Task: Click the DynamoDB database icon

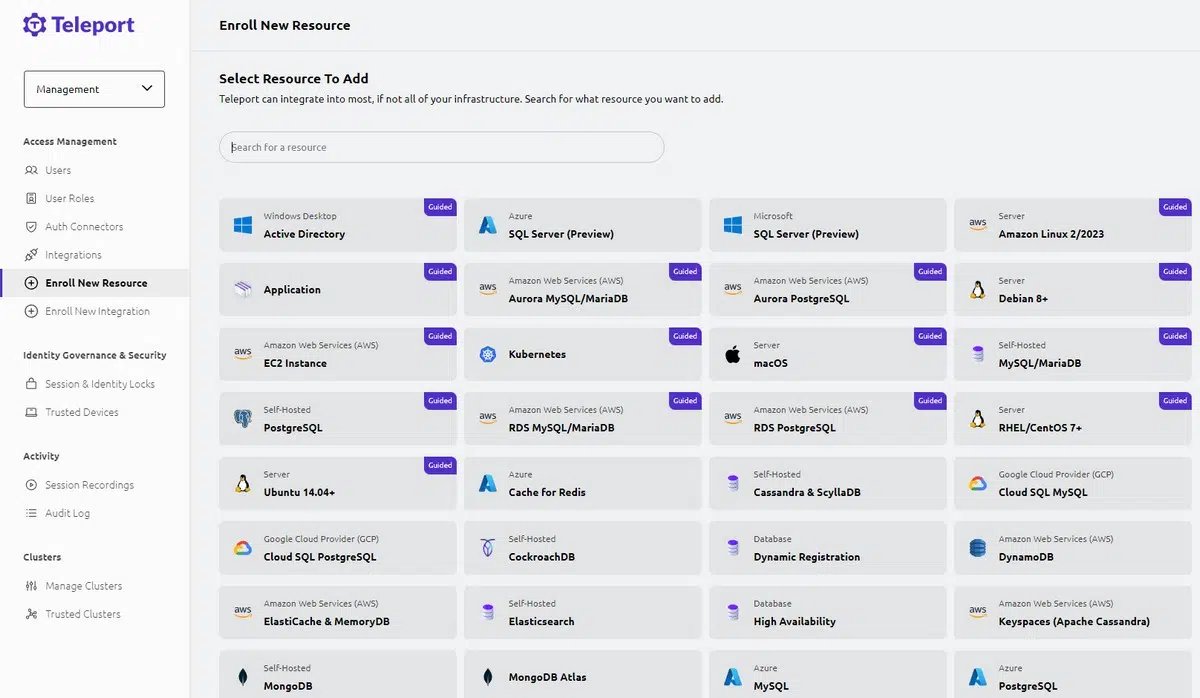Action: tap(977, 548)
